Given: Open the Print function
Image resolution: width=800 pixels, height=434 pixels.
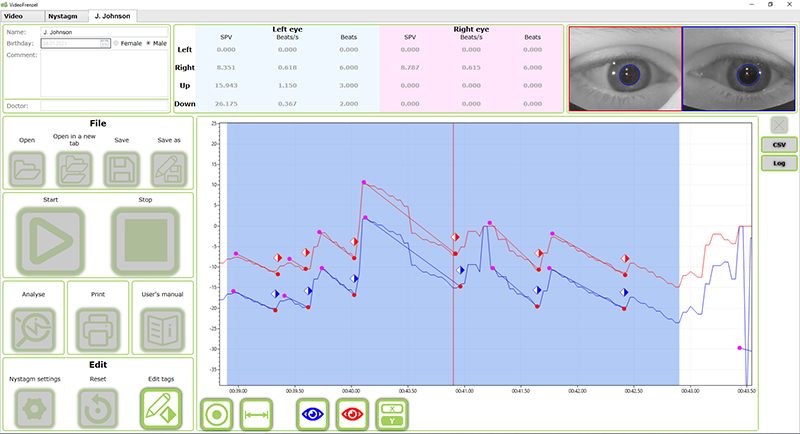Looking at the screenshot, I should pos(98,329).
